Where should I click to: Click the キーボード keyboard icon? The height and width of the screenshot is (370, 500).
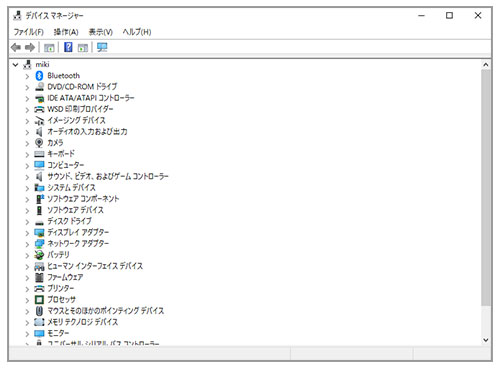pyautogui.click(x=39, y=154)
